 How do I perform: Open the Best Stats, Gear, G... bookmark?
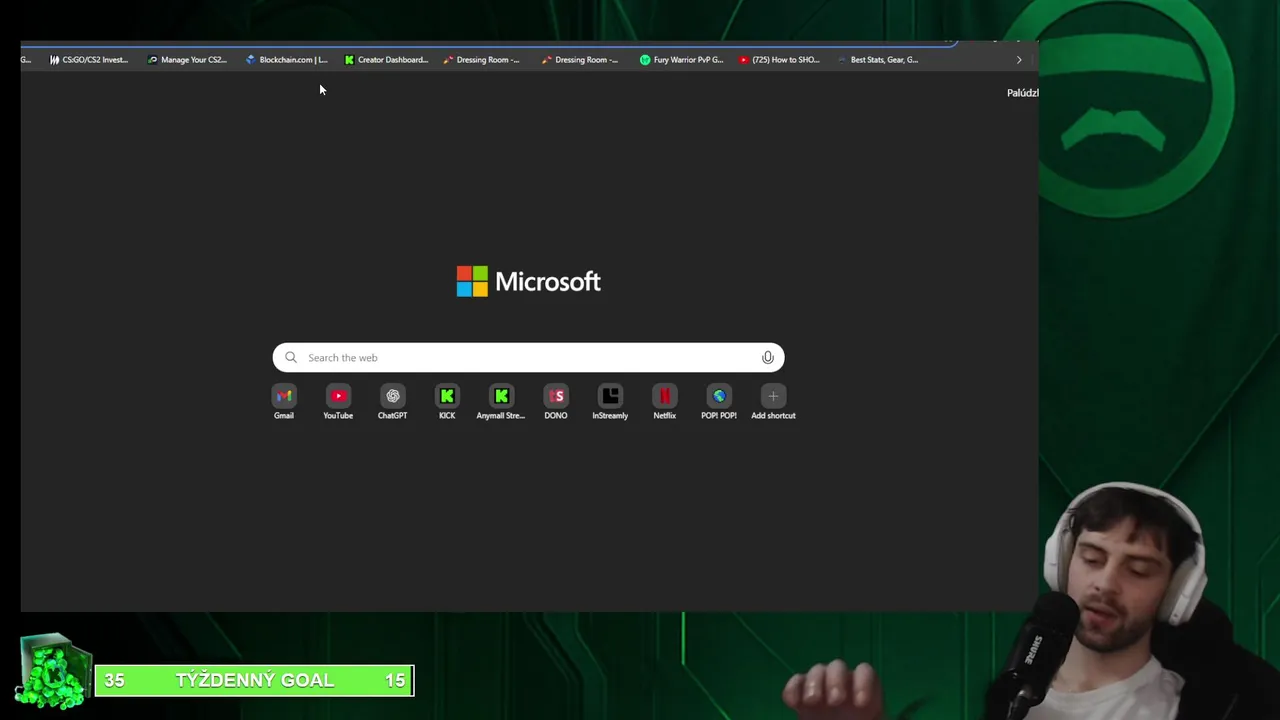[878, 60]
